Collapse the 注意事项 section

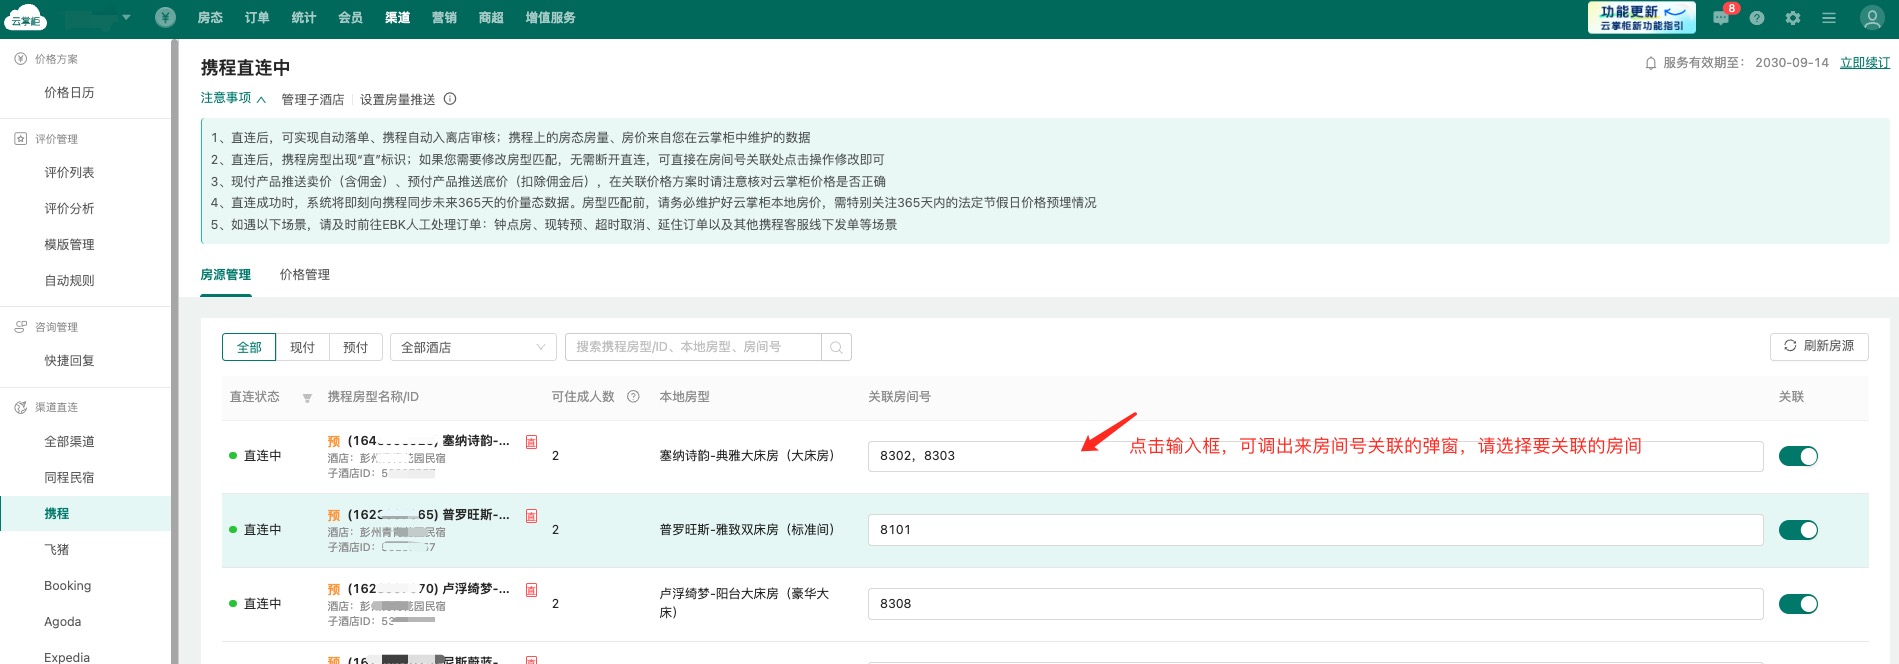pyautogui.click(x=233, y=98)
